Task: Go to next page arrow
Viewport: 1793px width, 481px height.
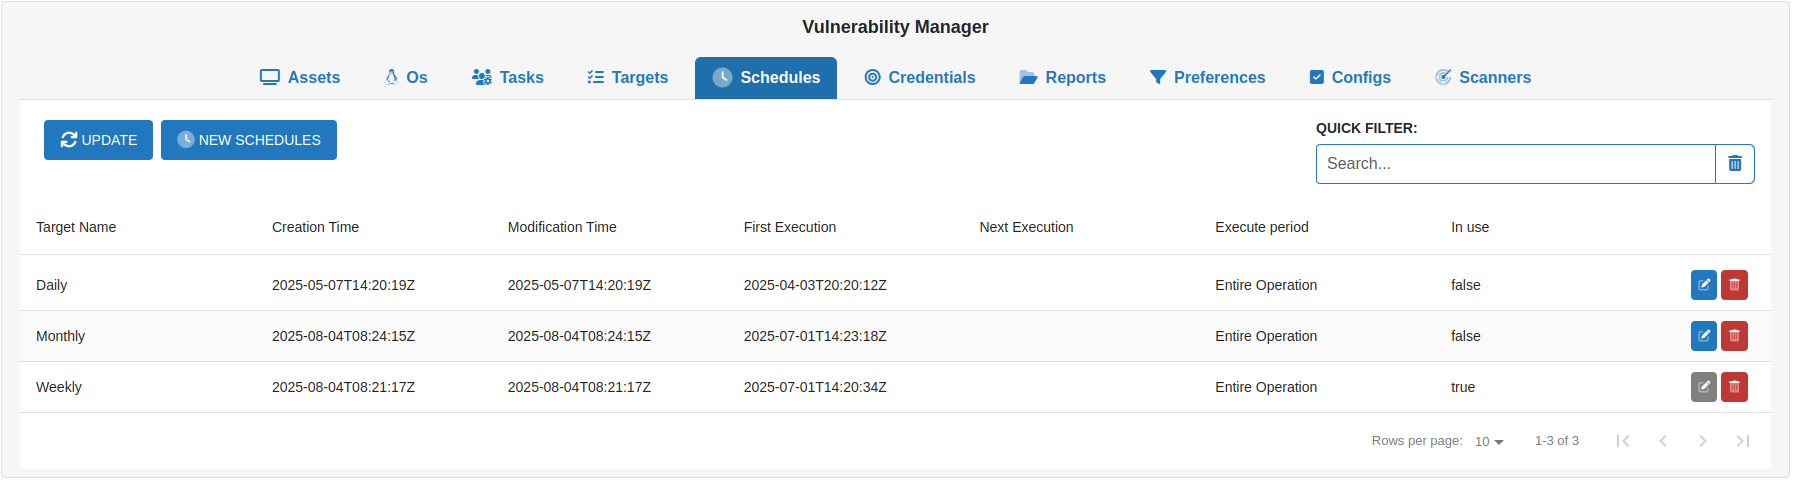Action: tap(1702, 441)
